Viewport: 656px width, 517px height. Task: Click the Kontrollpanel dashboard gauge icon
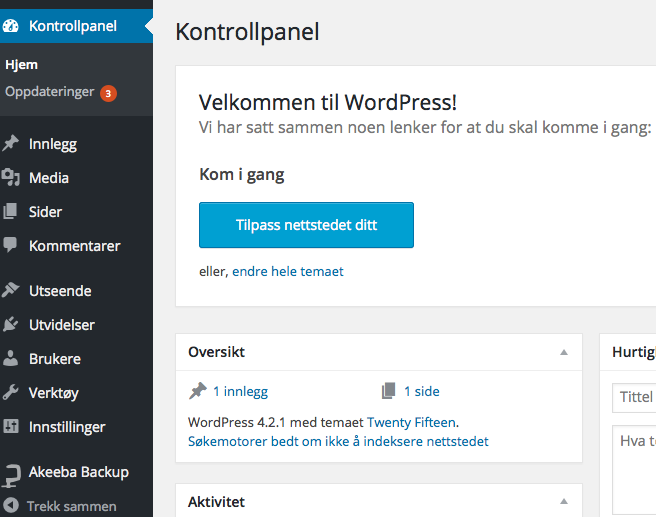10,26
